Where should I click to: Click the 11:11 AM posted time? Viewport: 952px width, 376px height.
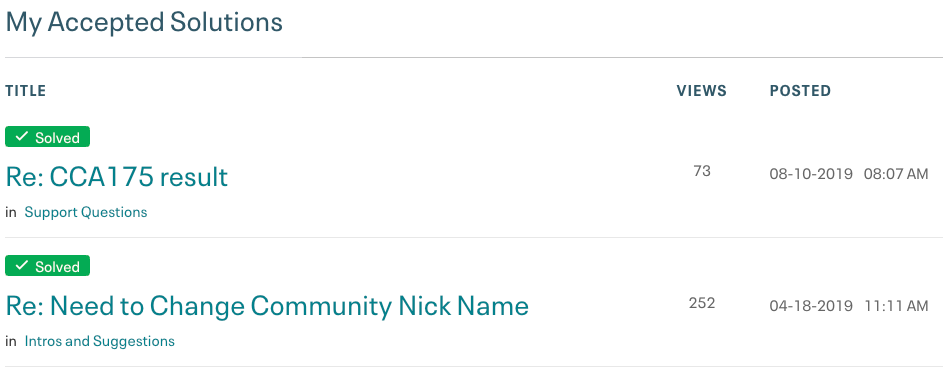[x=896, y=306]
